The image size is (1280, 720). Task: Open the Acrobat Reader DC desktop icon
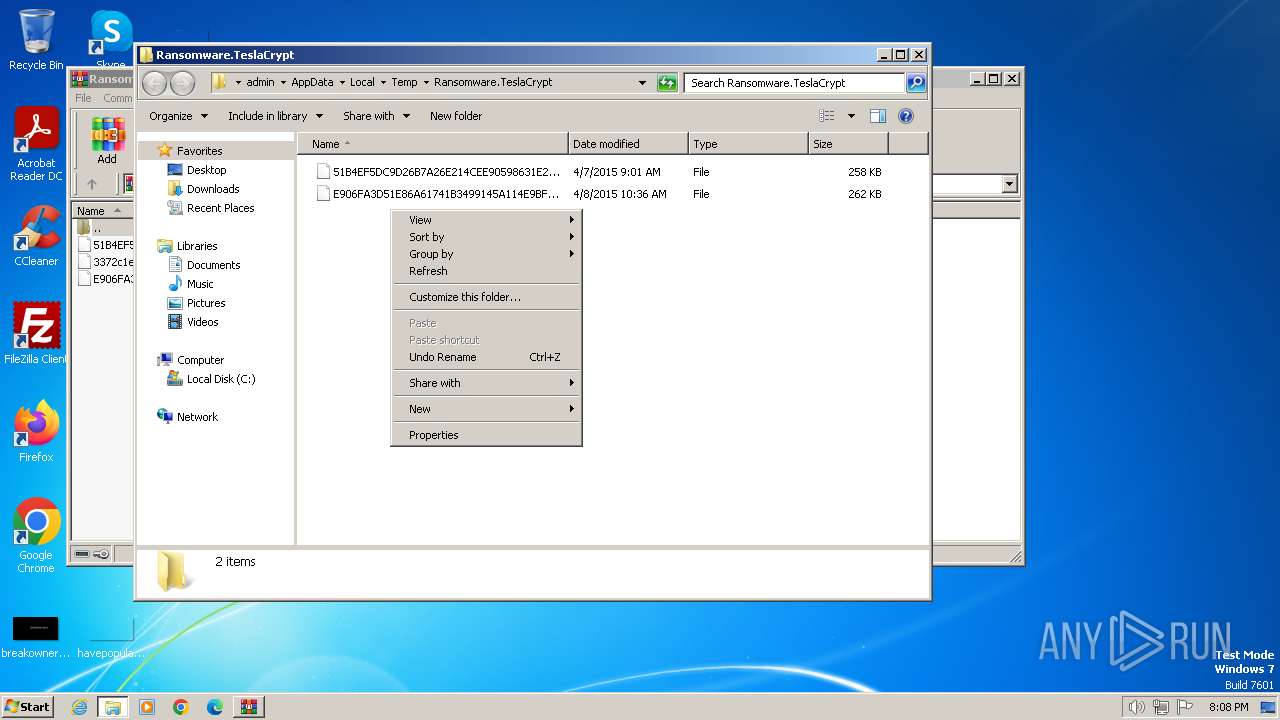(36, 145)
